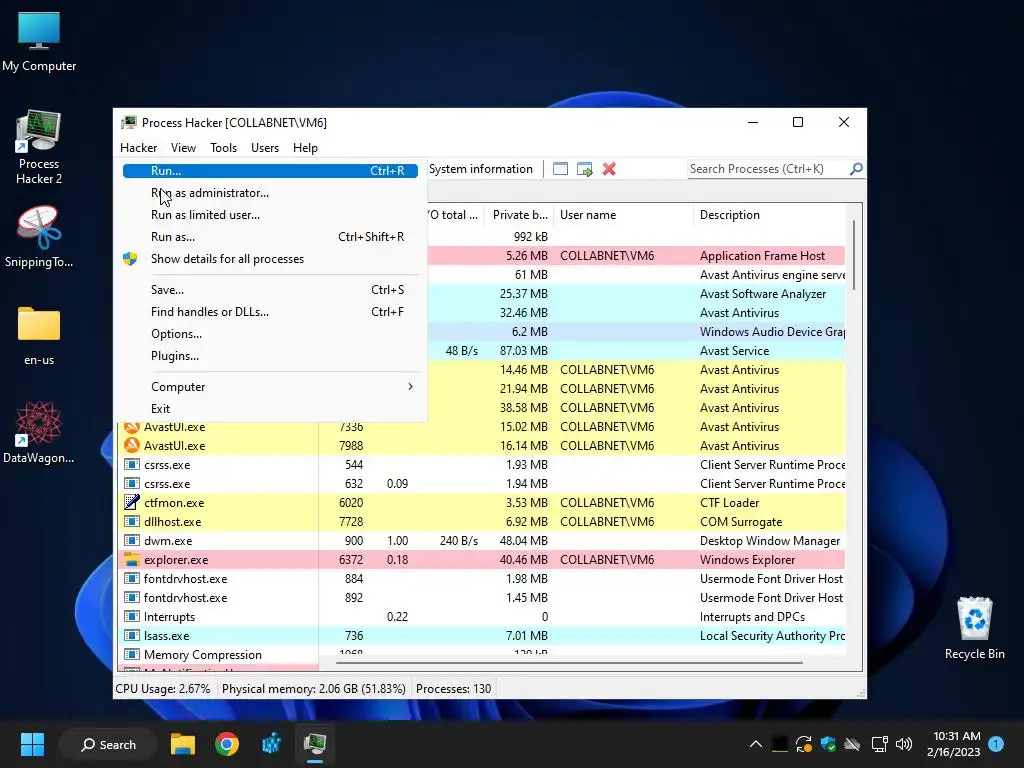Click the explorer.exe folder icon
This screenshot has height=768, width=1024.
pos(132,560)
